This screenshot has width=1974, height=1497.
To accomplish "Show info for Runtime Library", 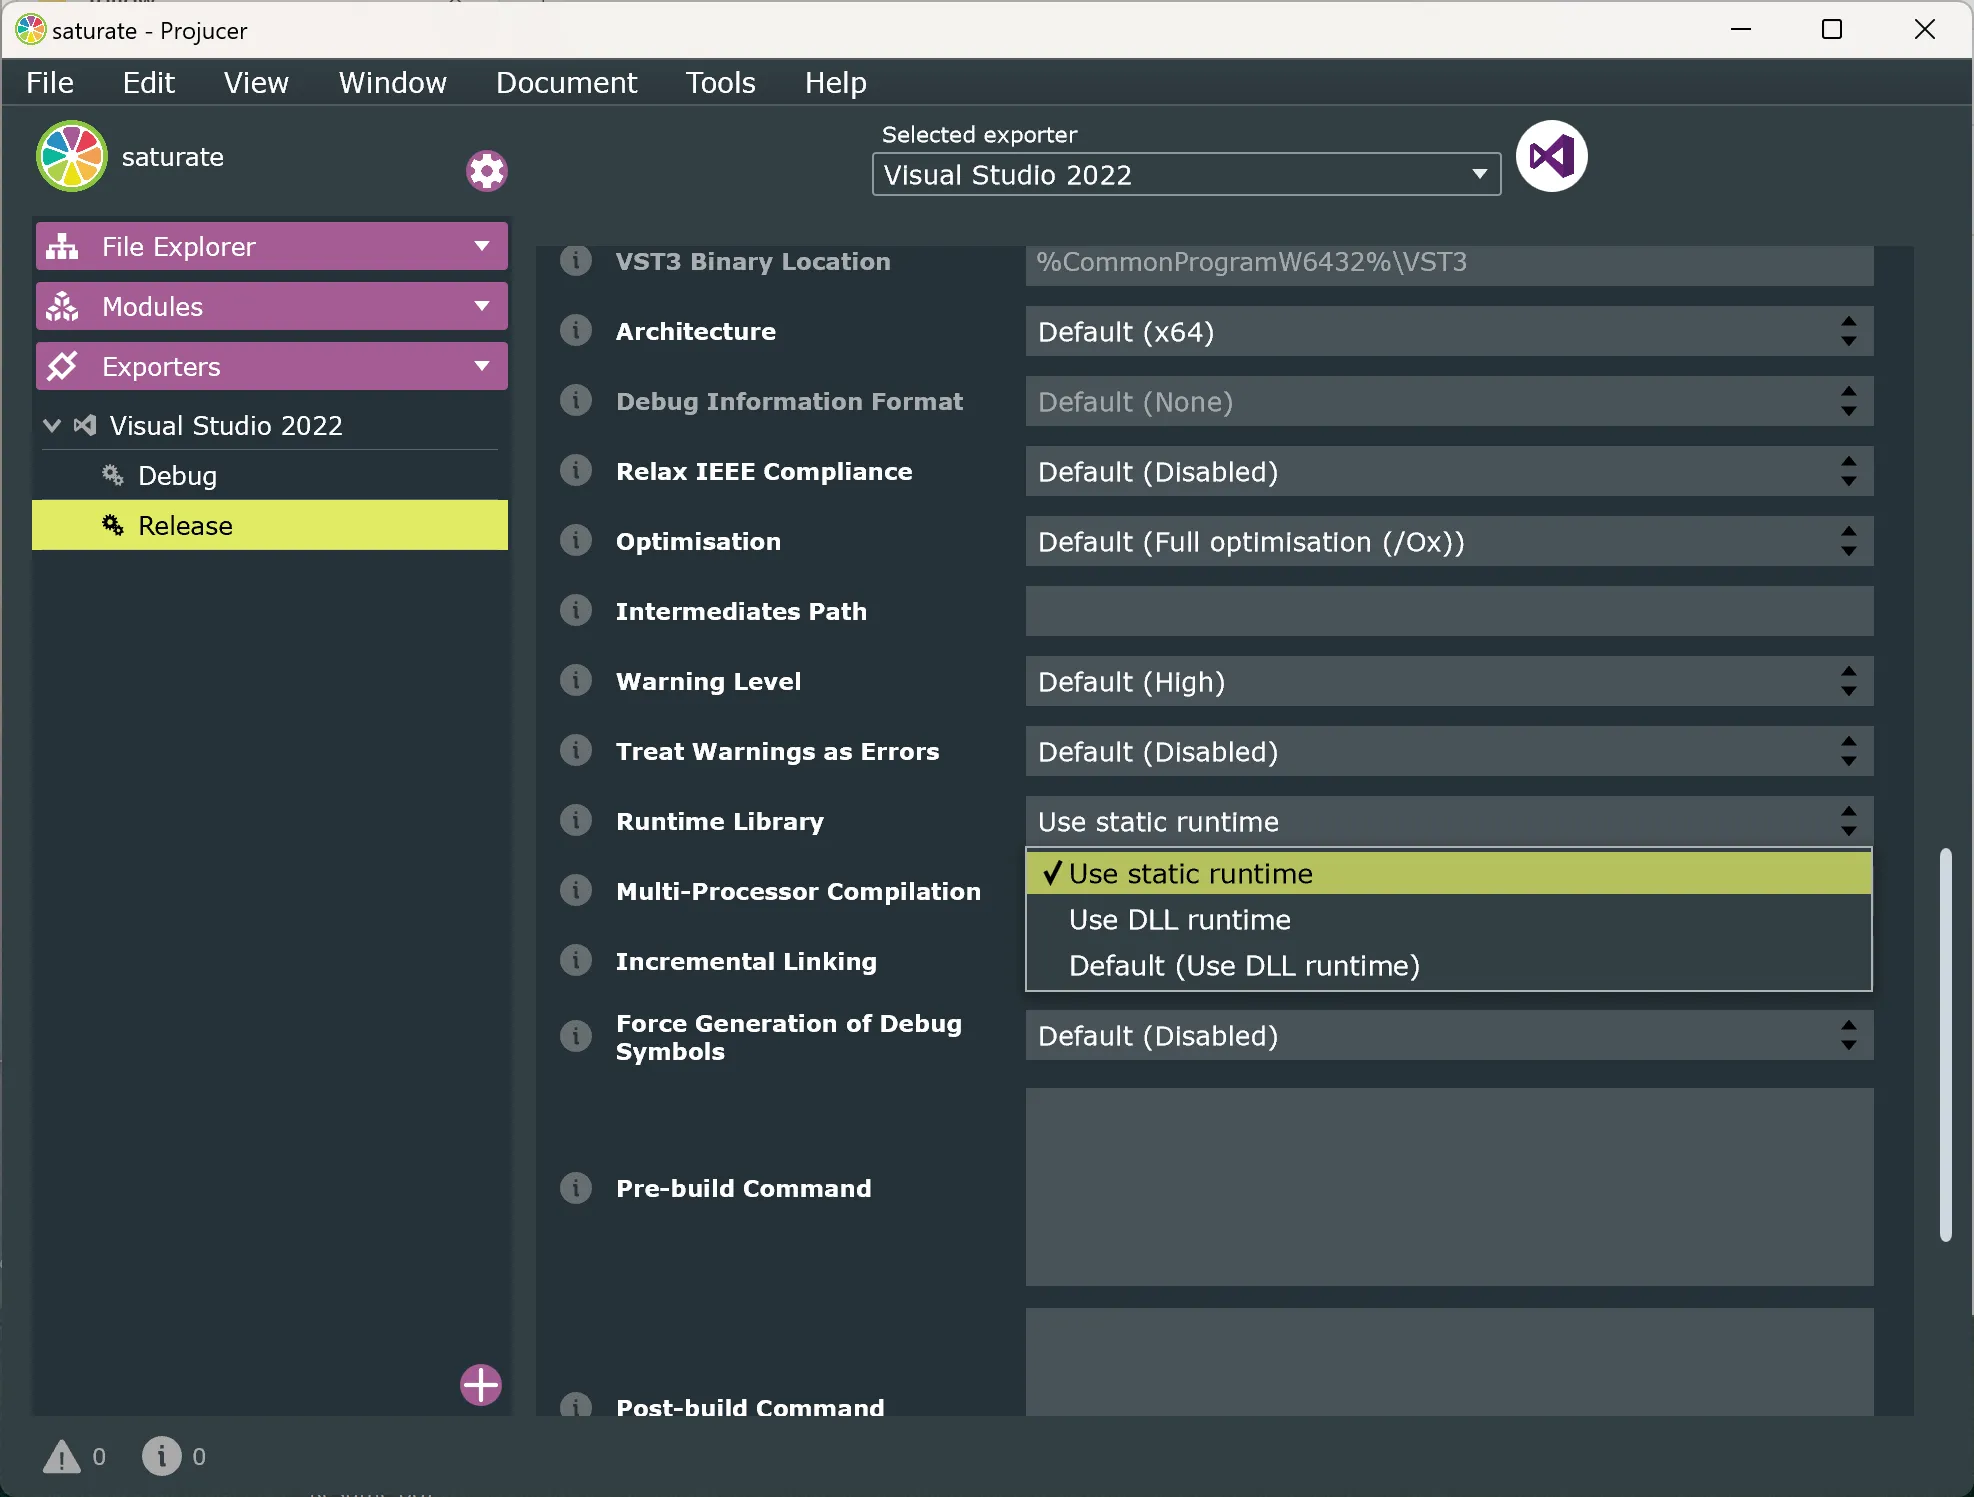I will tap(575, 820).
